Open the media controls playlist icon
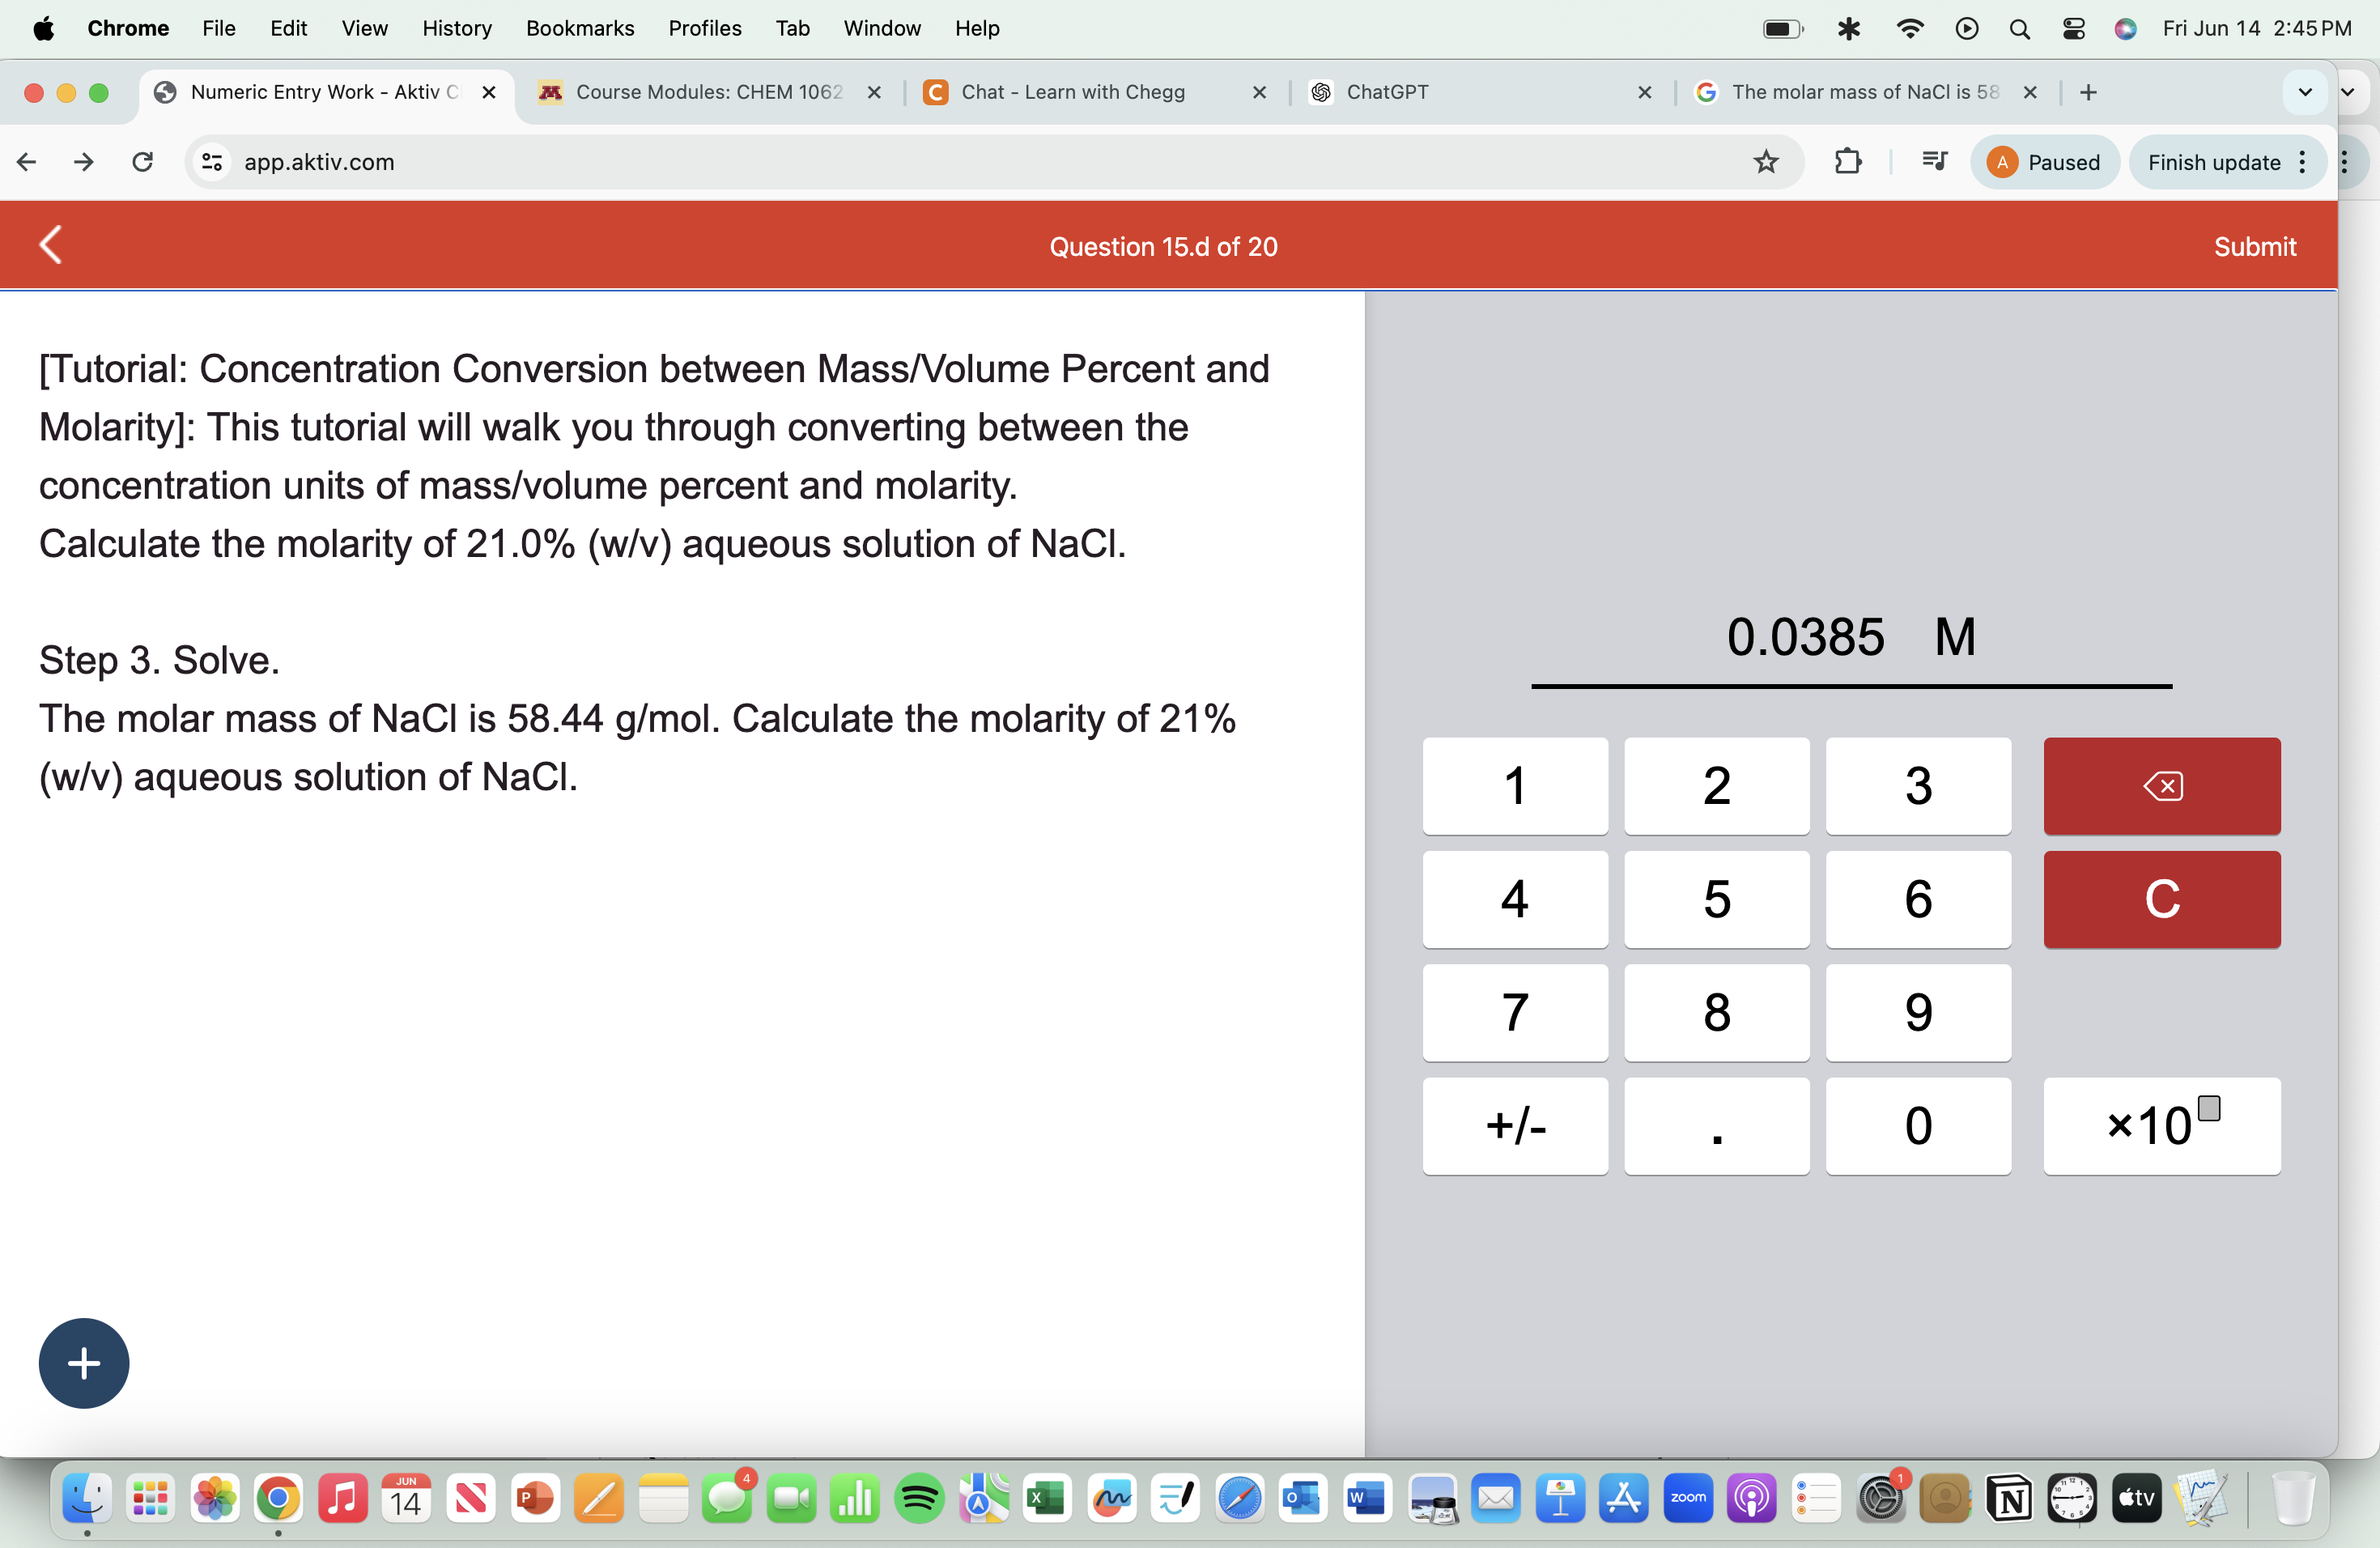Viewport: 2380px width, 1548px height. pyautogui.click(x=1932, y=161)
